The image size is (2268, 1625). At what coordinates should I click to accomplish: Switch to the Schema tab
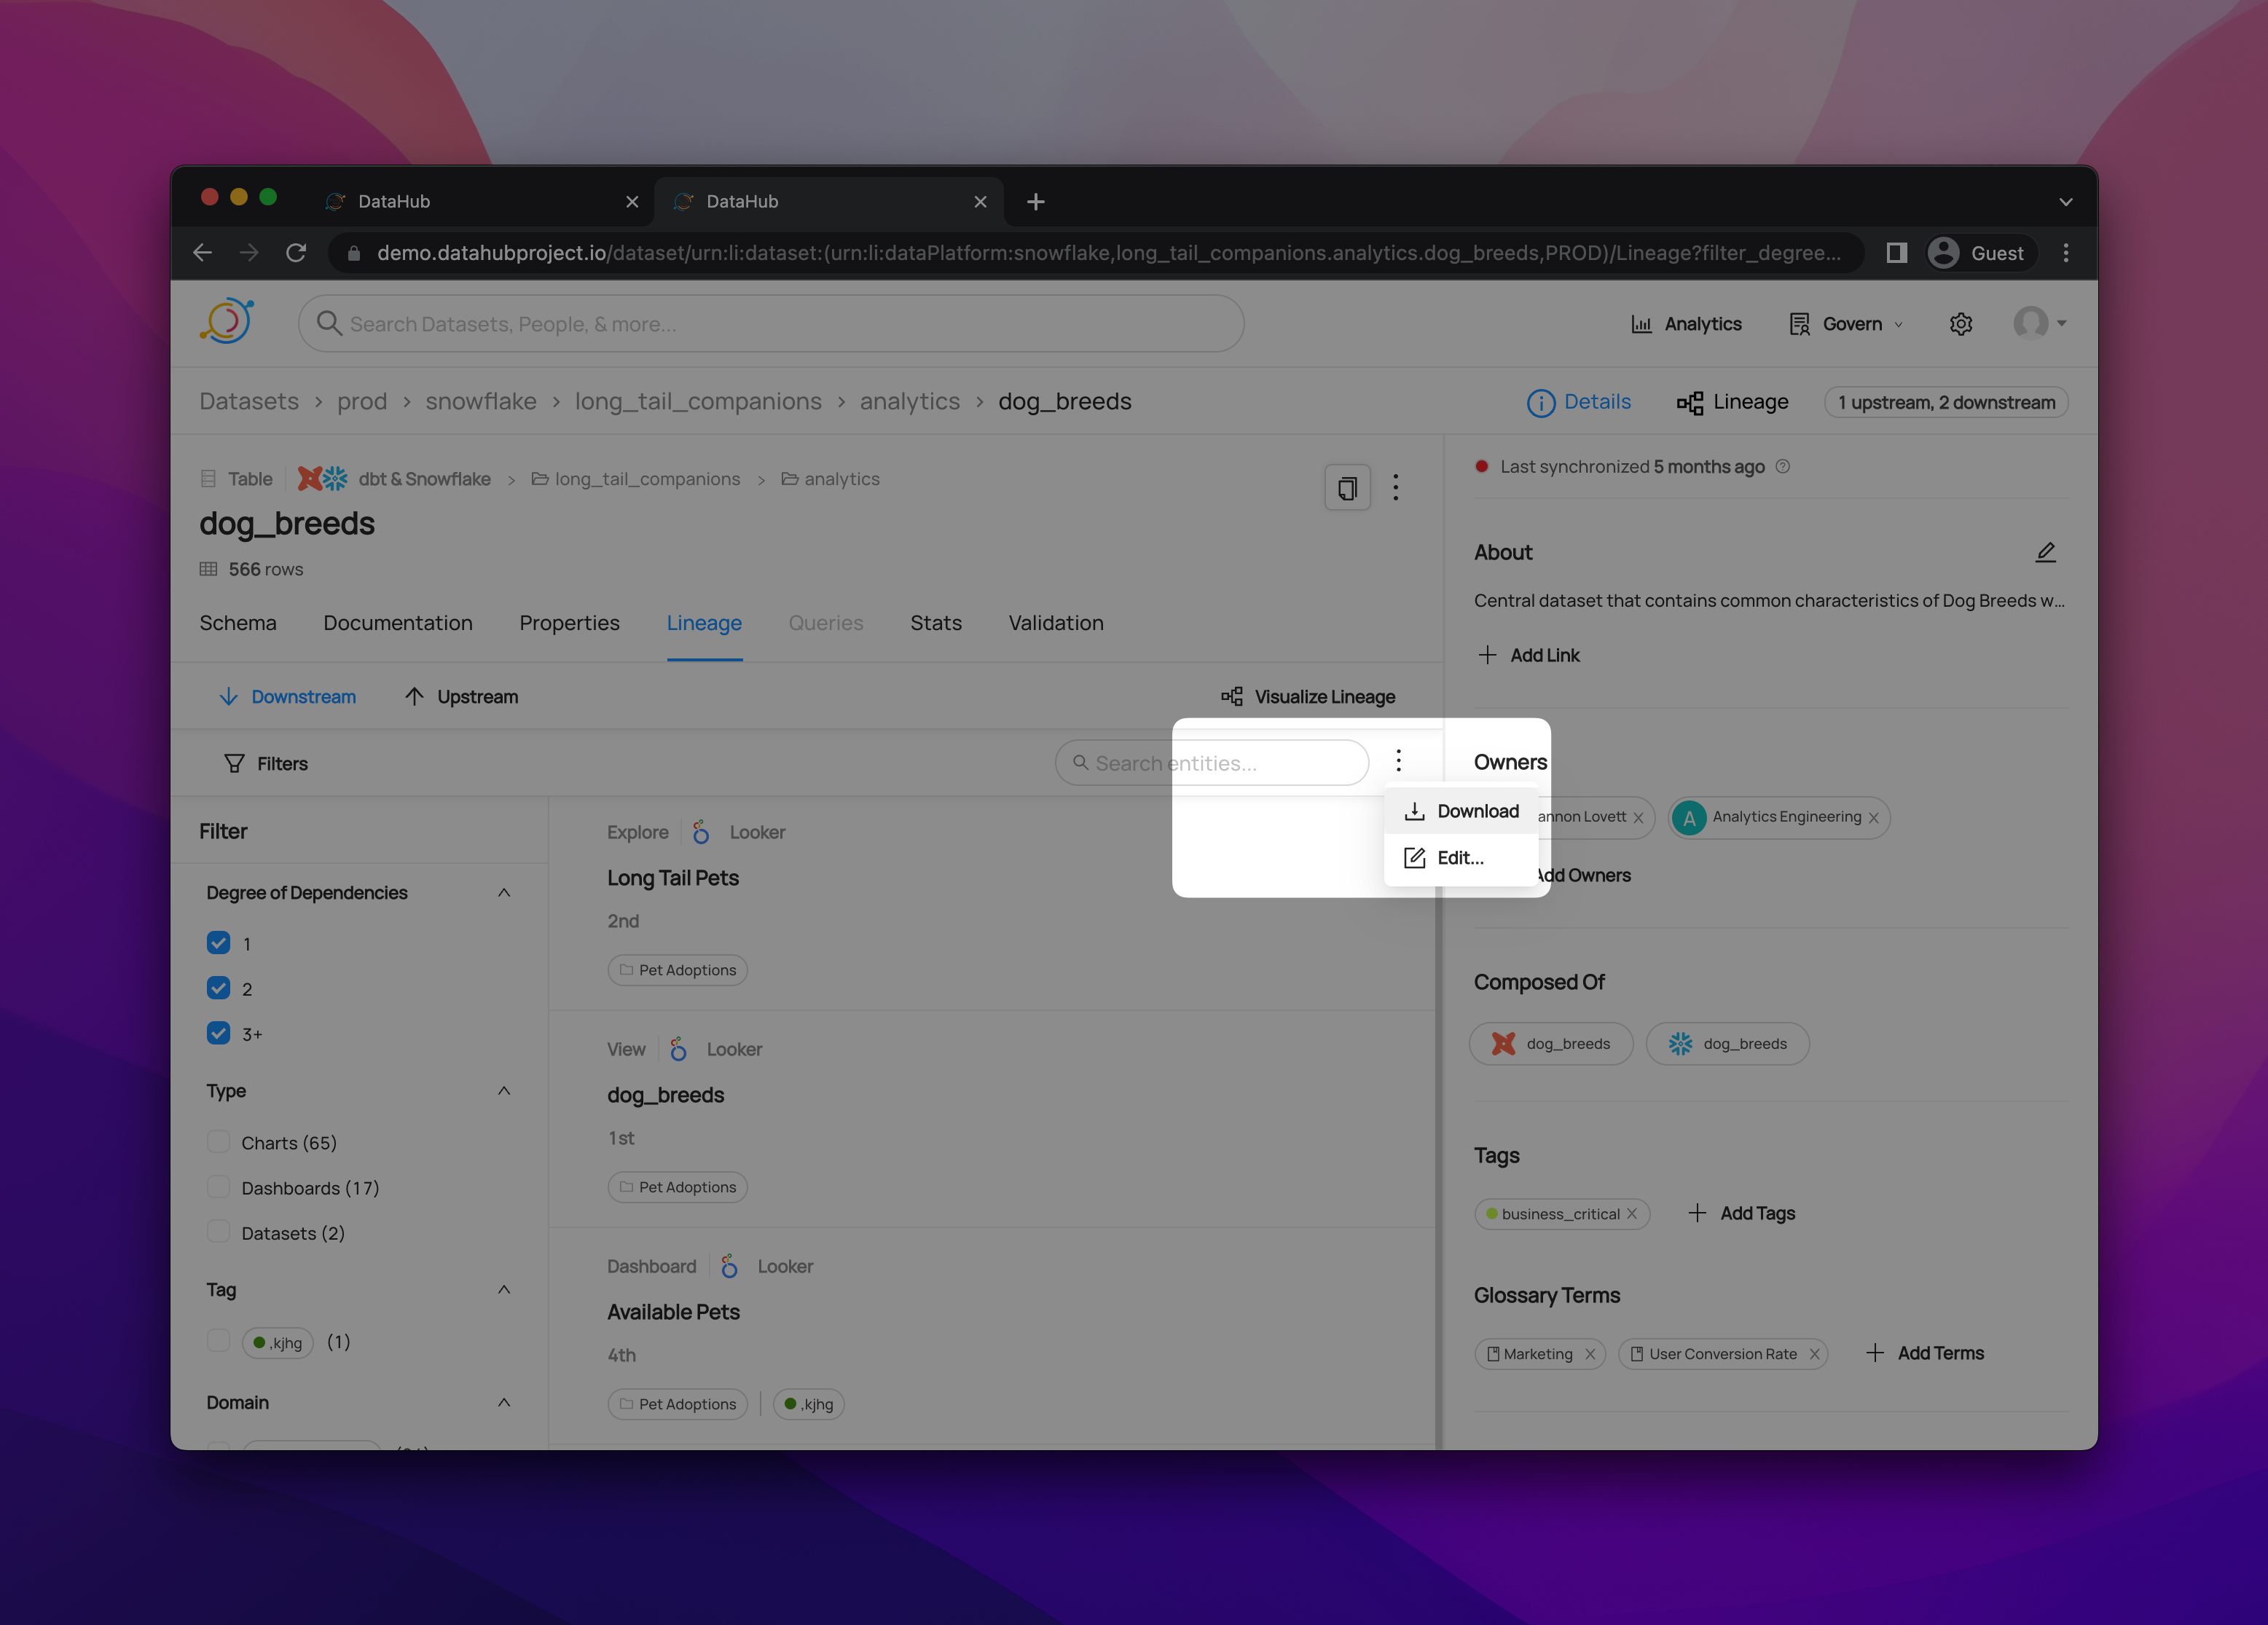pyautogui.click(x=238, y=623)
